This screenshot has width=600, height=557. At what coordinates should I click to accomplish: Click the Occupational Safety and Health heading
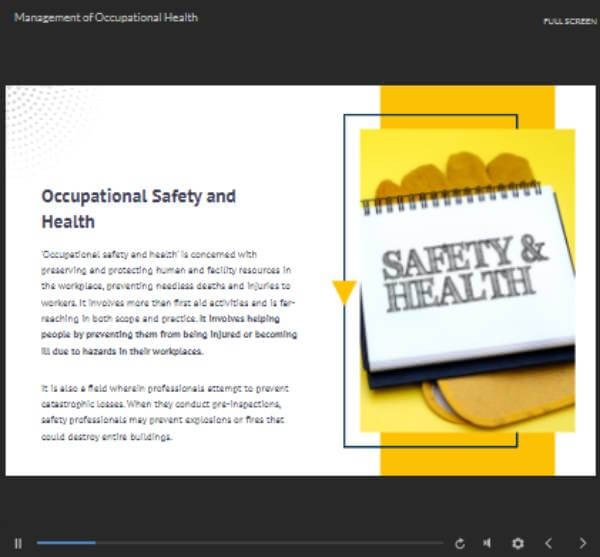click(x=138, y=208)
